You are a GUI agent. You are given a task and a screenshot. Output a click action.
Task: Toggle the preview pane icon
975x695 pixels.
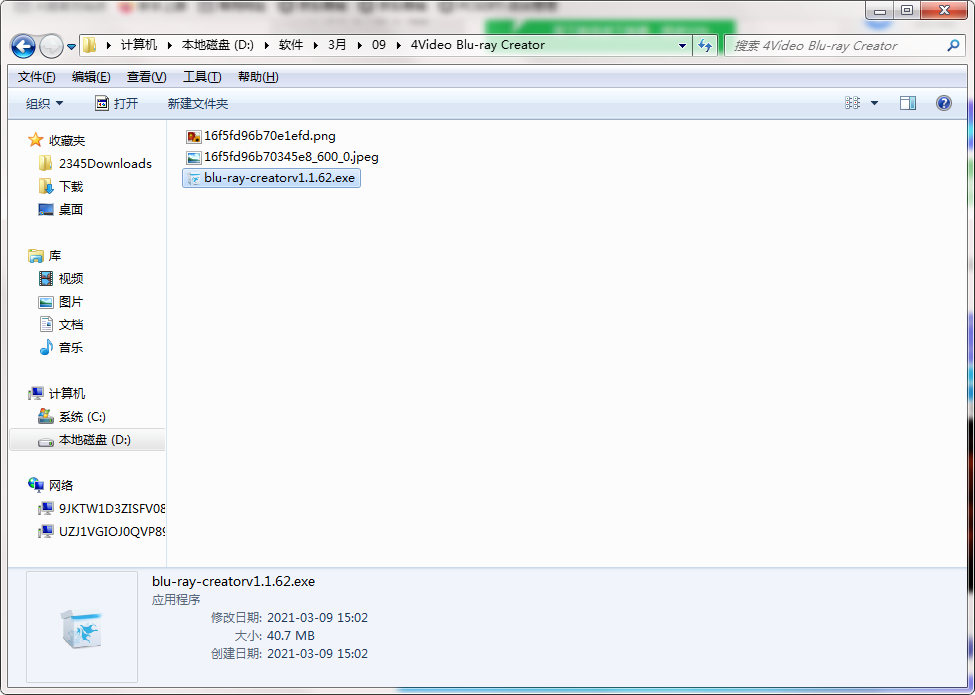coord(908,103)
